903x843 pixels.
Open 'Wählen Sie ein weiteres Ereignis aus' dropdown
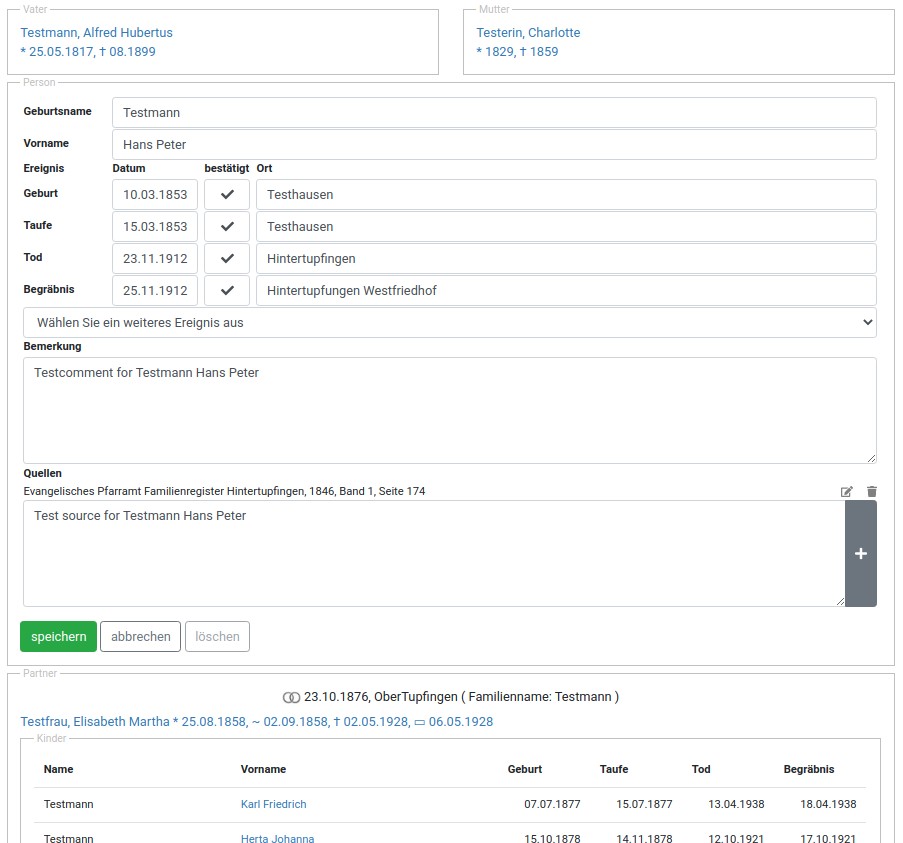pyautogui.click(x=450, y=322)
